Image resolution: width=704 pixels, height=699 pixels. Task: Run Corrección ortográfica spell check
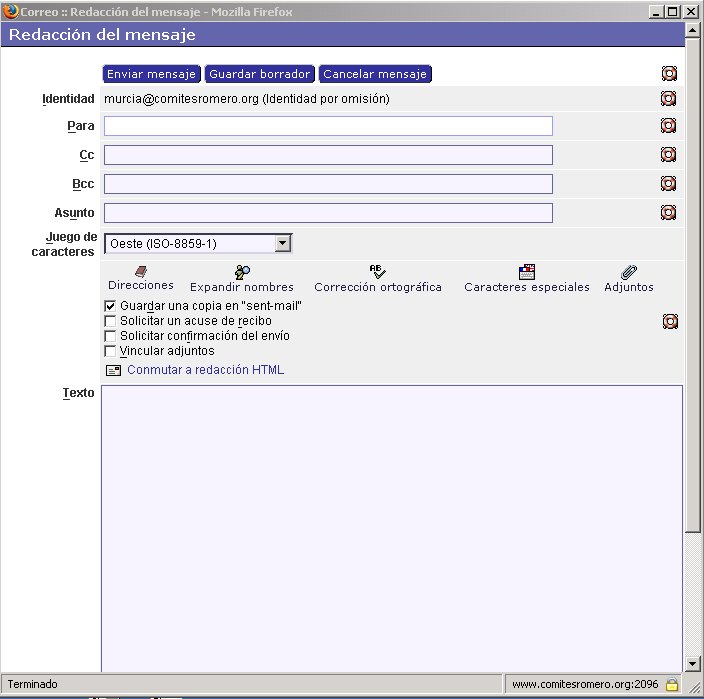[377, 272]
